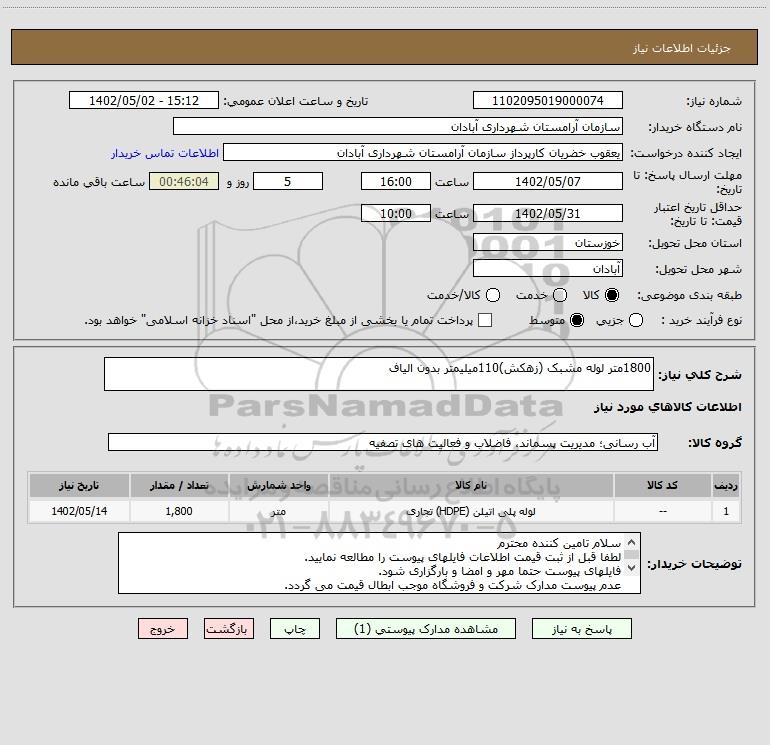Click the چاپ print button
The height and width of the screenshot is (745, 770).
coord(295,629)
